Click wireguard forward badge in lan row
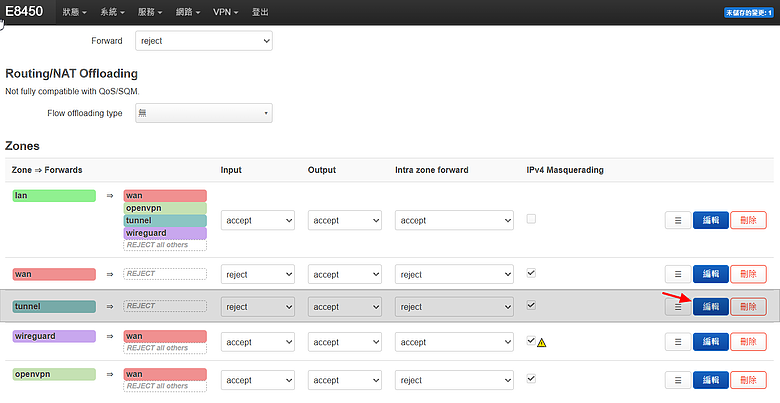This screenshot has width=780, height=403. click(165, 233)
